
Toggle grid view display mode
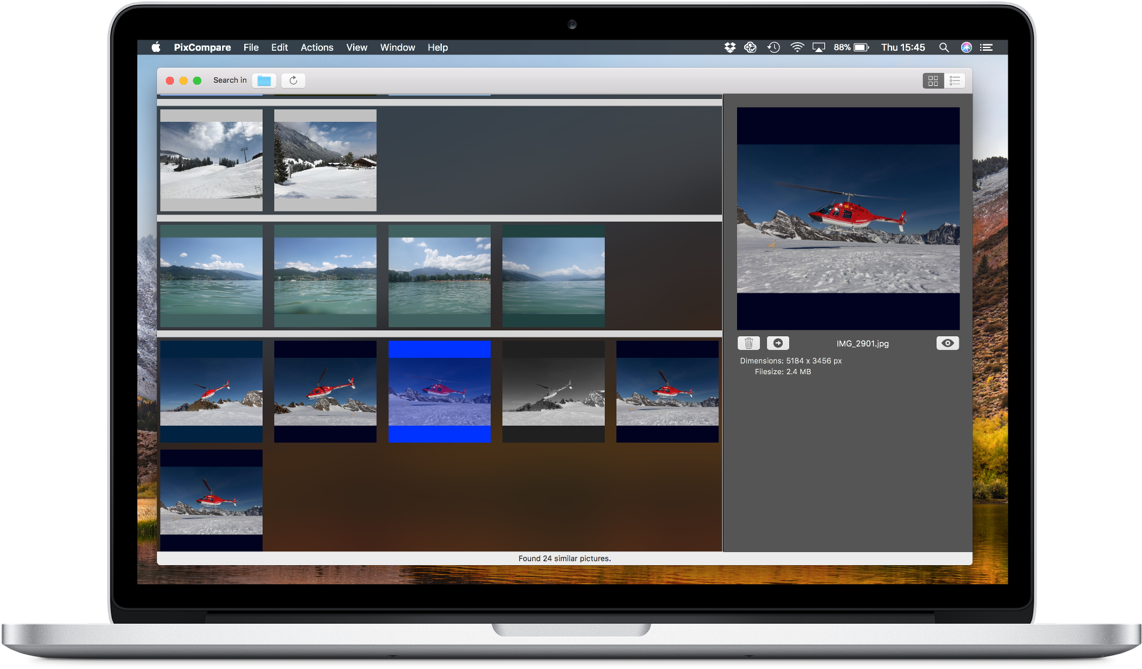coord(932,80)
